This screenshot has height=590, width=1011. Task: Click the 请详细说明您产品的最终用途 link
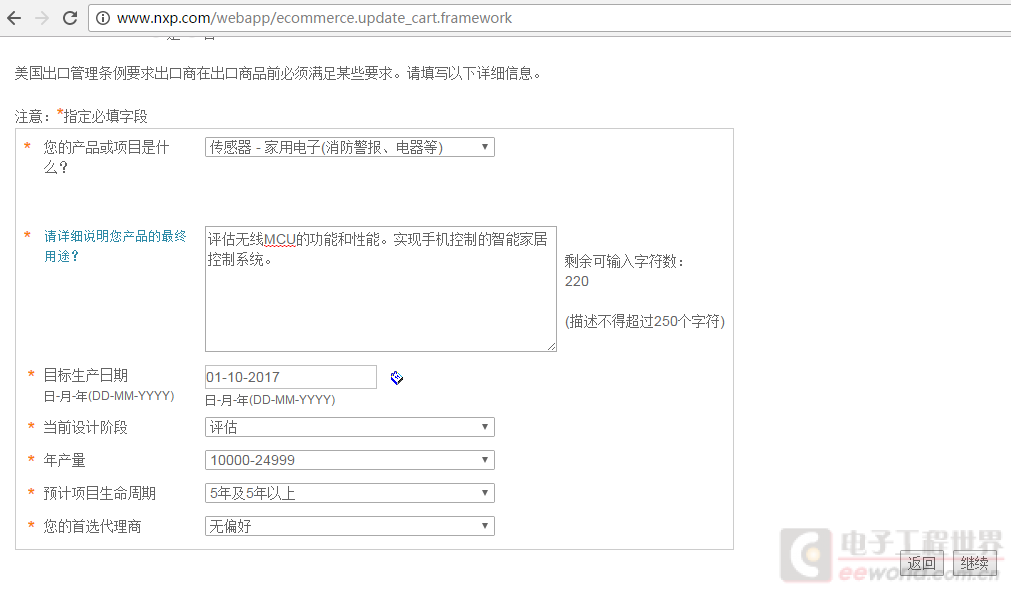(115, 246)
